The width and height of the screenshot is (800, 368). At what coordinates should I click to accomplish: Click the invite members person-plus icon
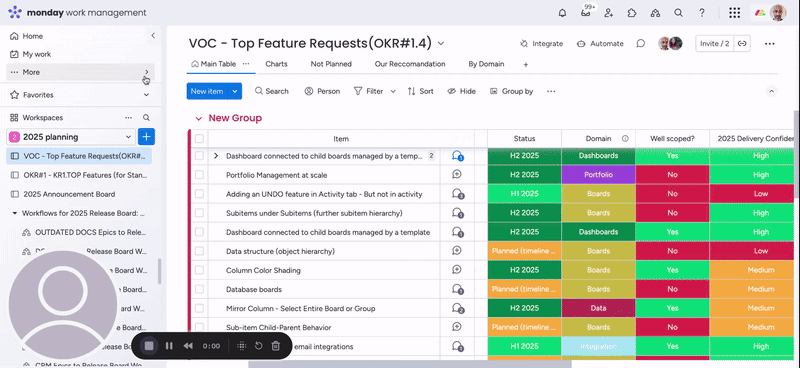tap(608, 13)
